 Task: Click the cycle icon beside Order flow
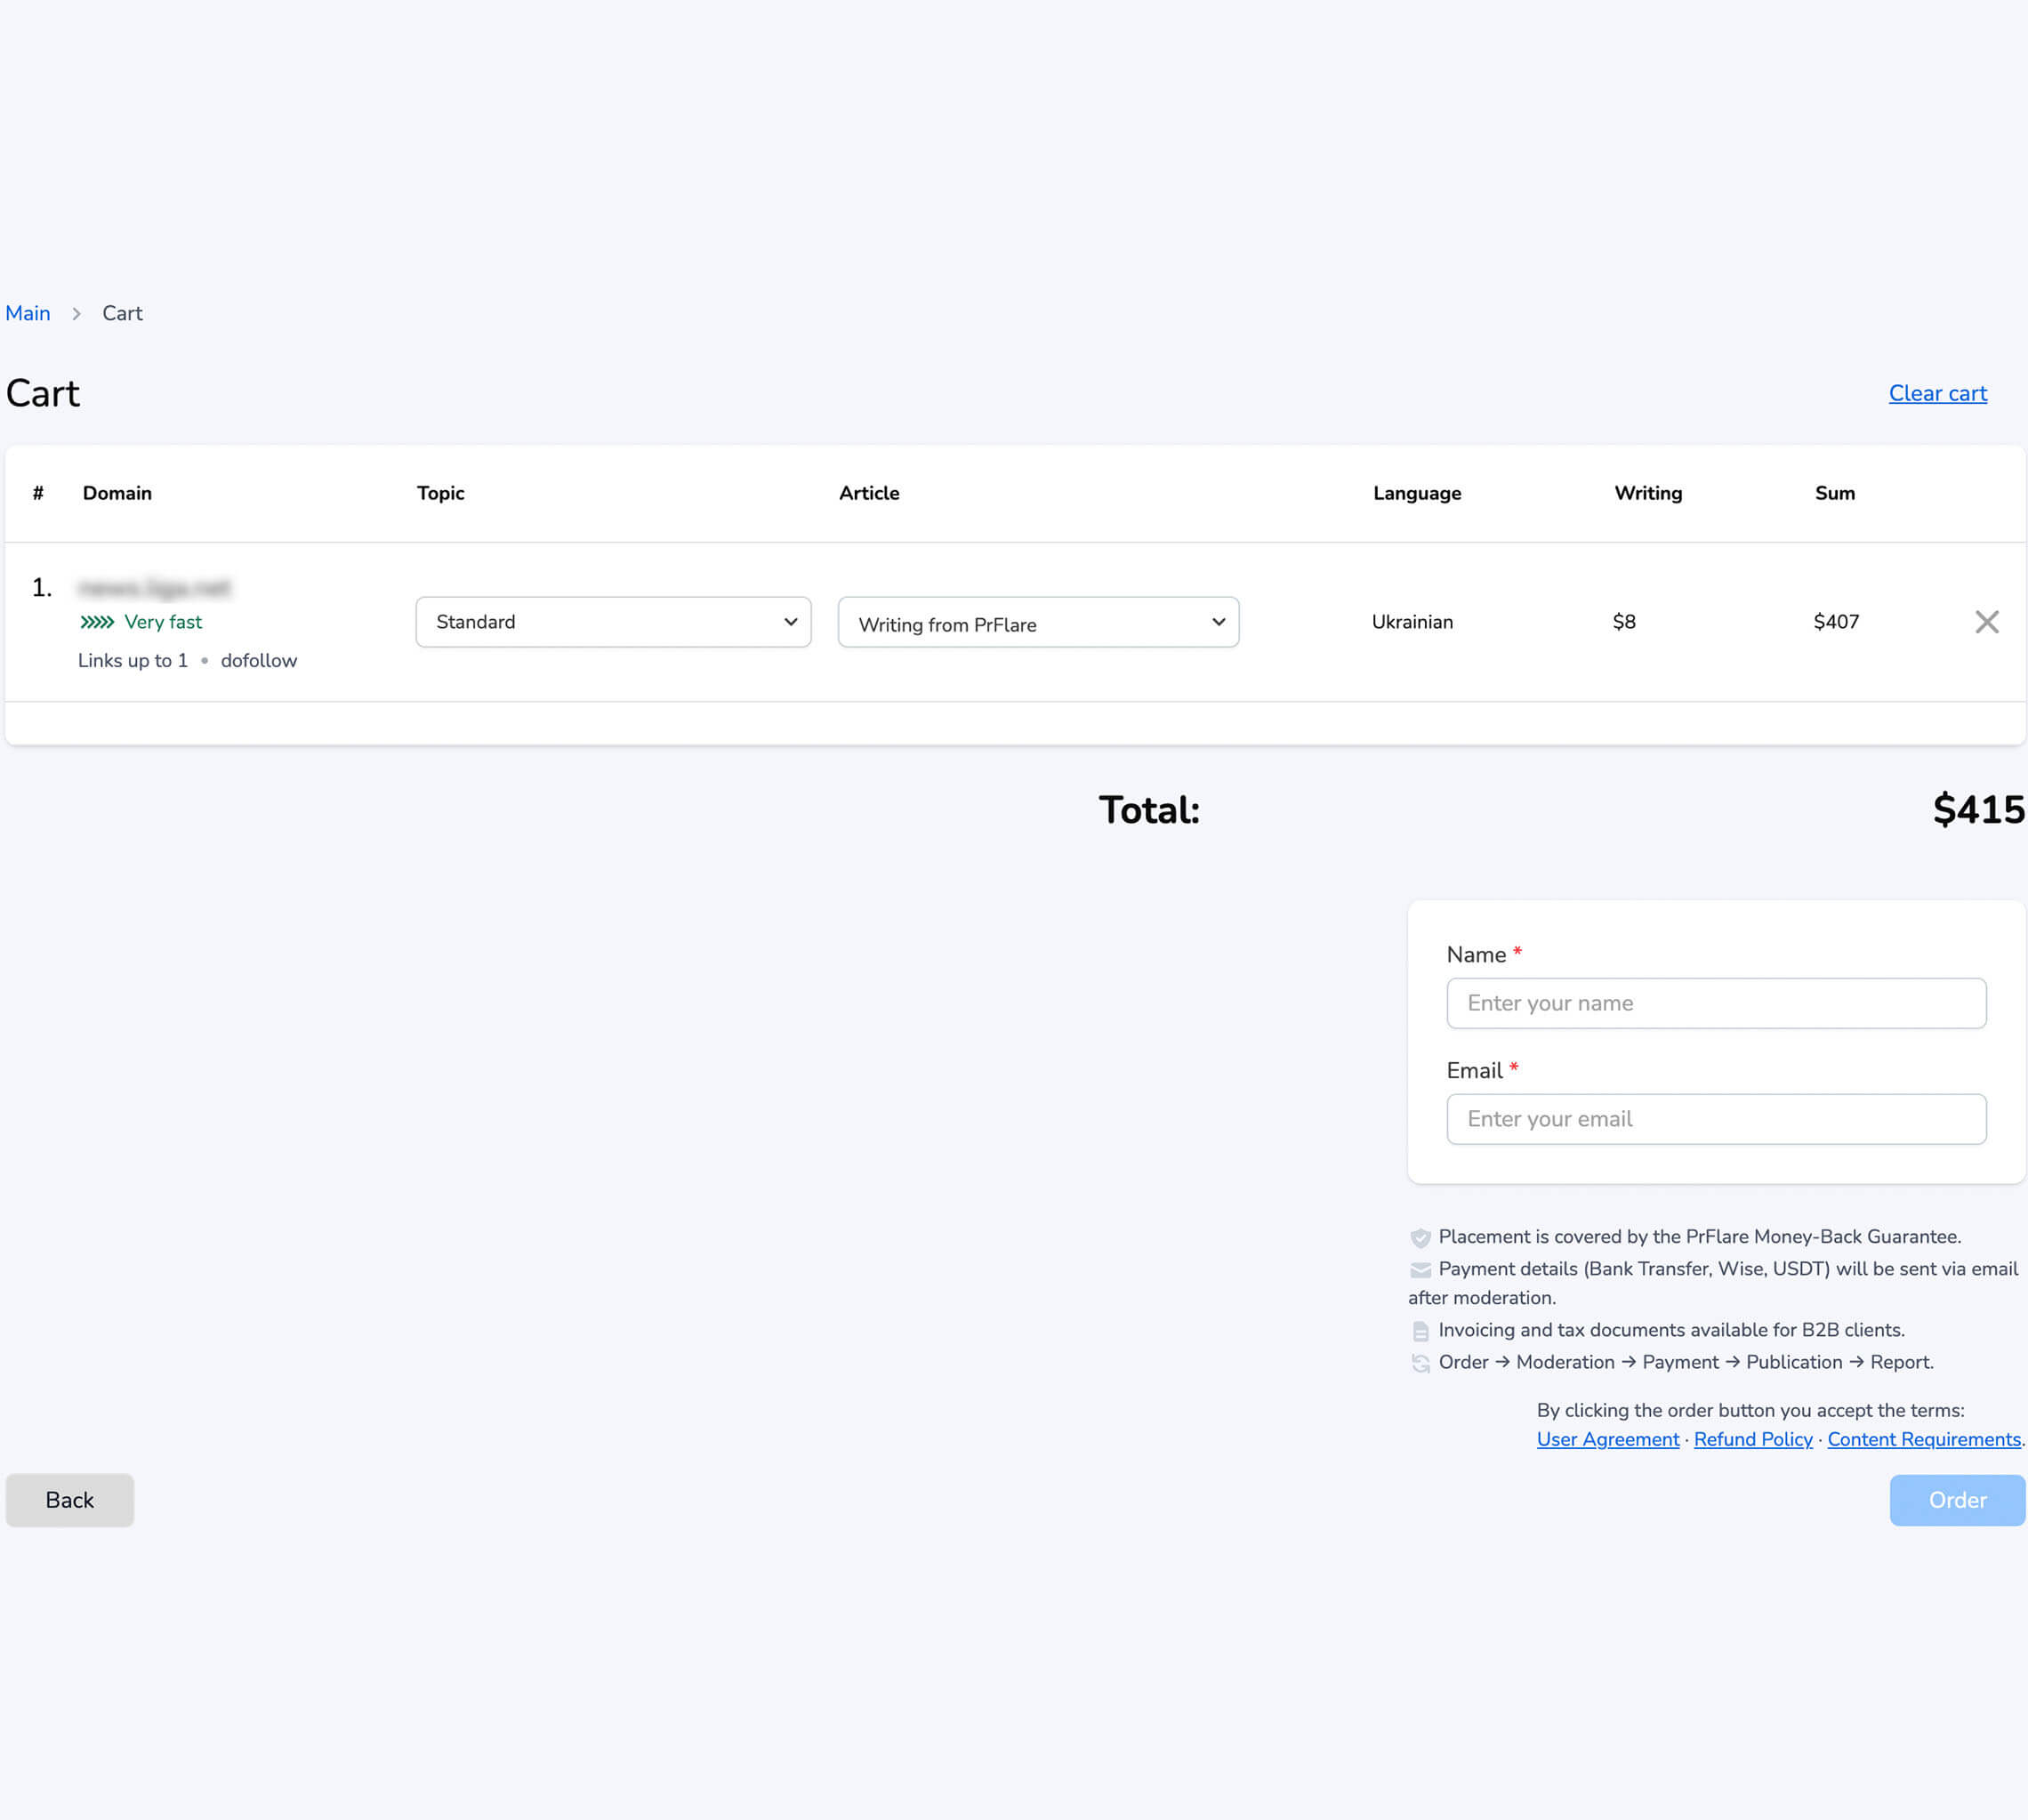1420,1363
